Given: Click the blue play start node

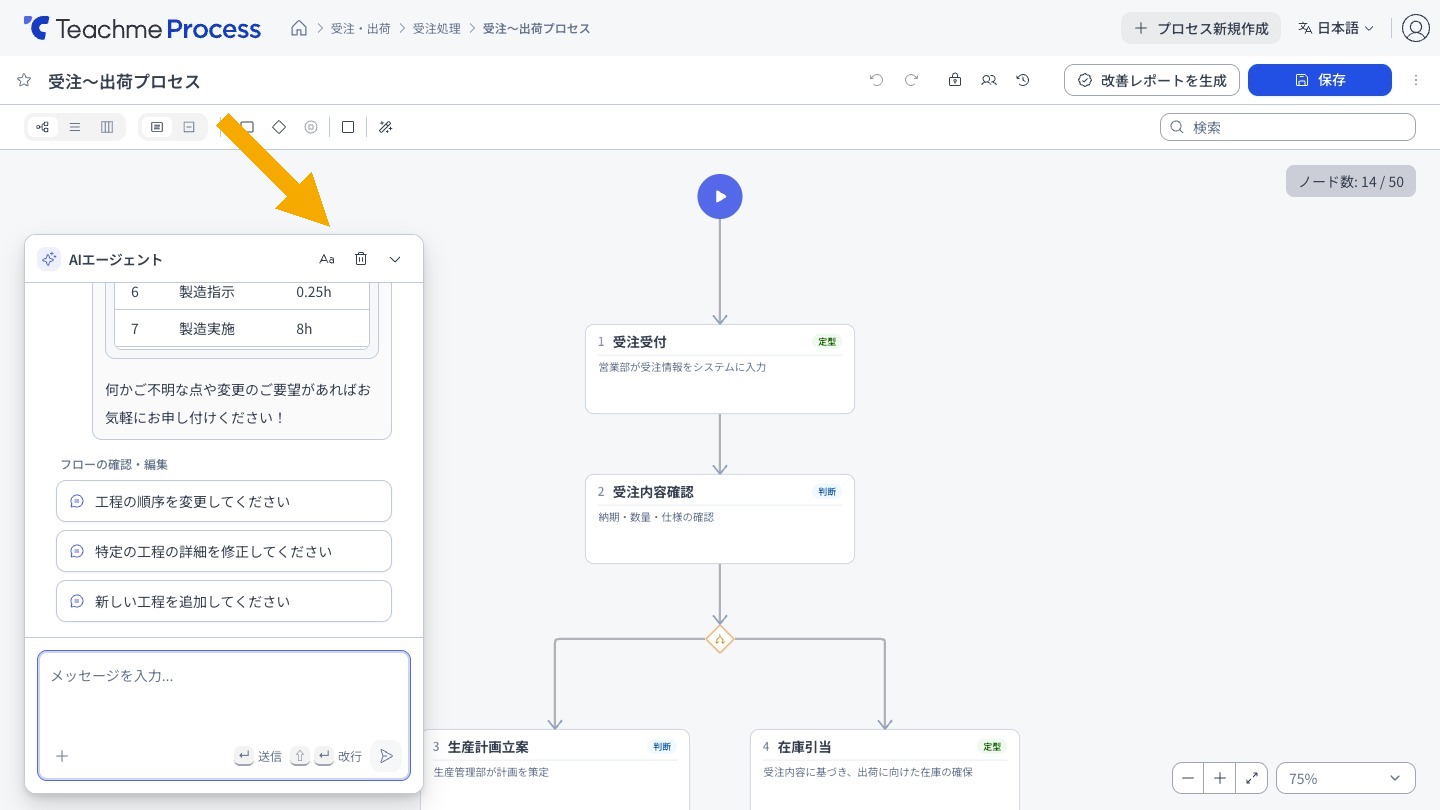Looking at the screenshot, I should (x=720, y=196).
